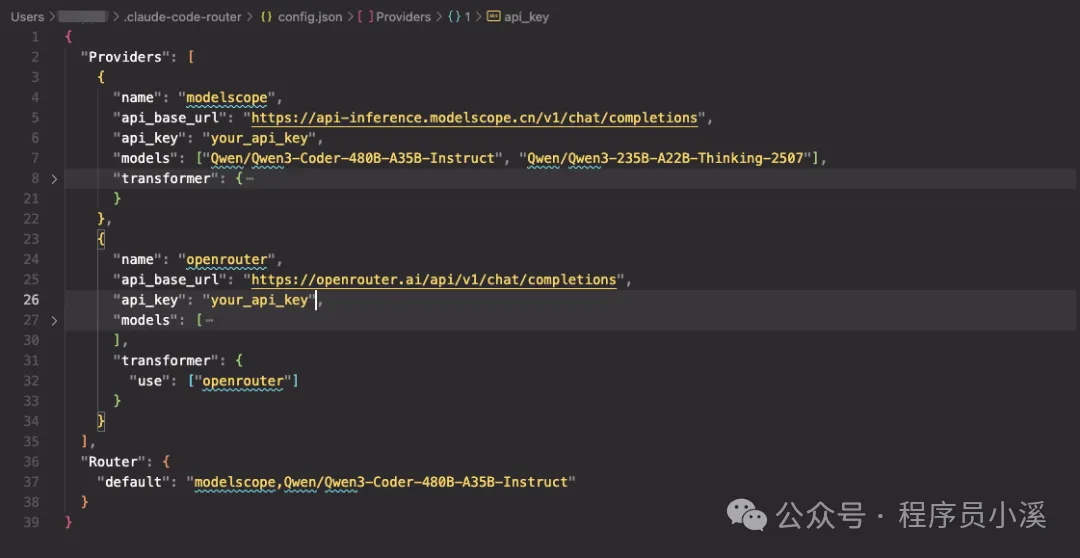Viewport: 1080px width, 558px height.
Task: Click the "name" key on line 24
Action: (x=138, y=260)
